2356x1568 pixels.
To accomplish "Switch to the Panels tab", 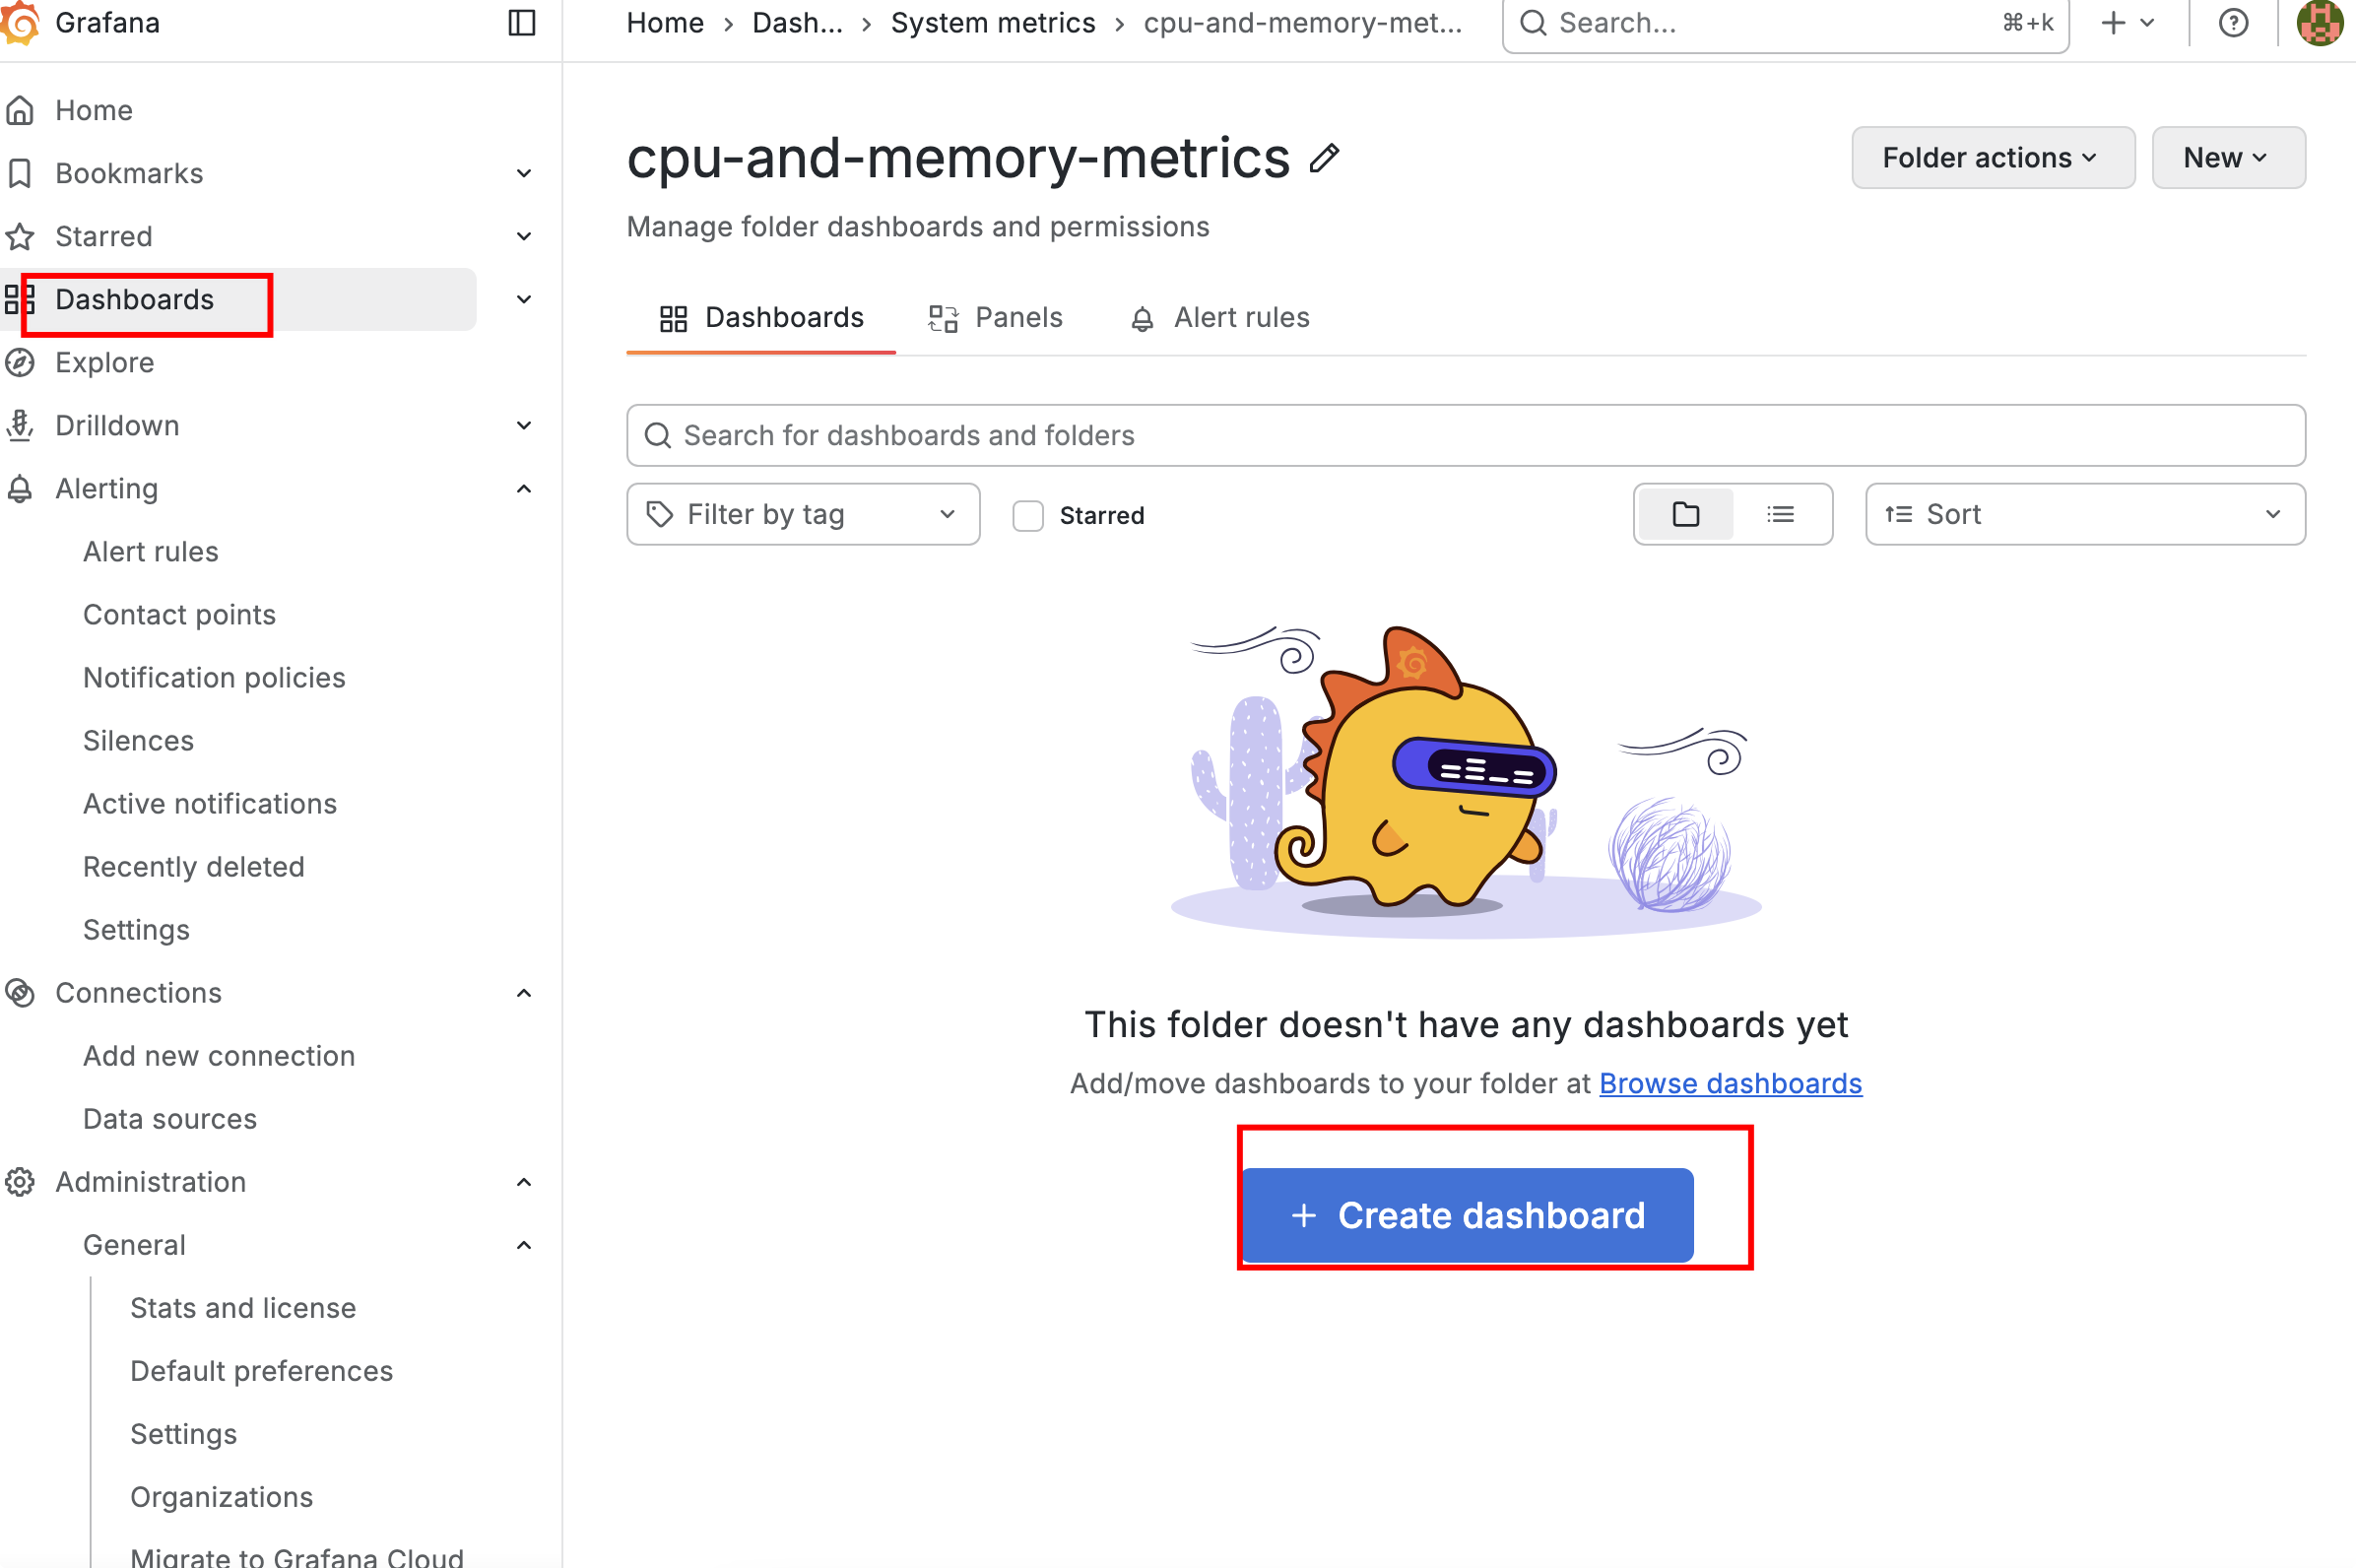I will tap(996, 318).
